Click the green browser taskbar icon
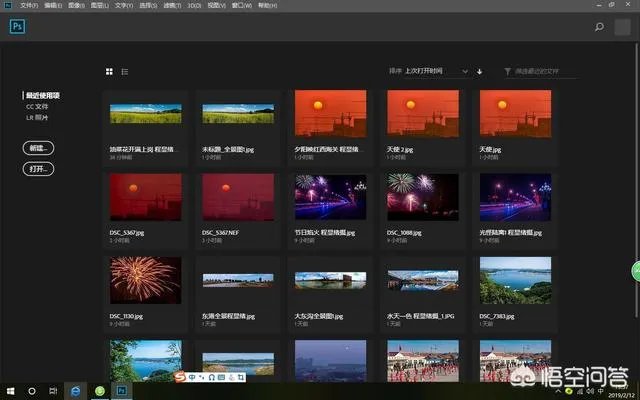The width and height of the screenshot is (640, 400). point(100,391)
